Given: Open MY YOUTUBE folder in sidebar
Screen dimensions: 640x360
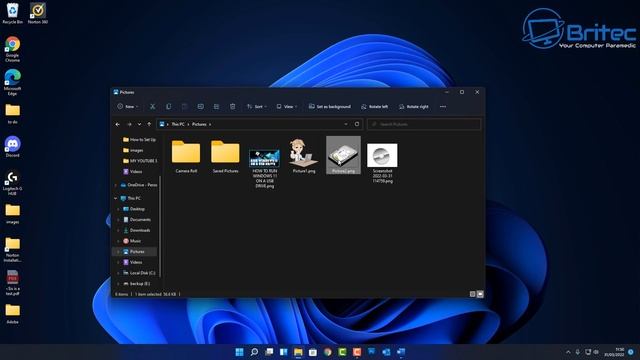Looking at the screenshot, I should click(x=140, y=161).
